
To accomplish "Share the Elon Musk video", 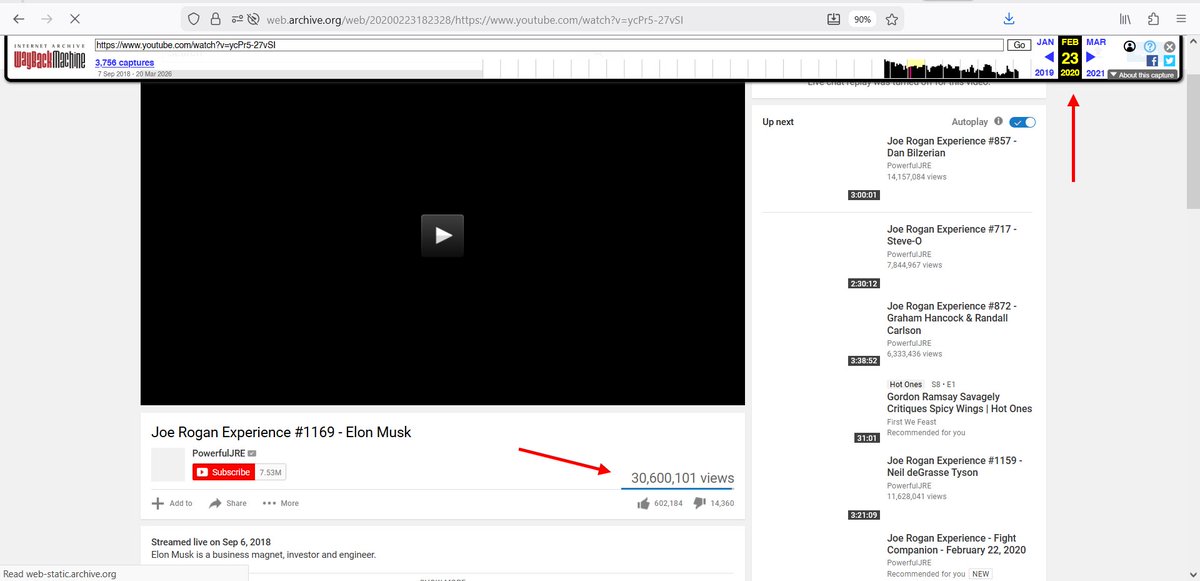I will click(228, 503).
